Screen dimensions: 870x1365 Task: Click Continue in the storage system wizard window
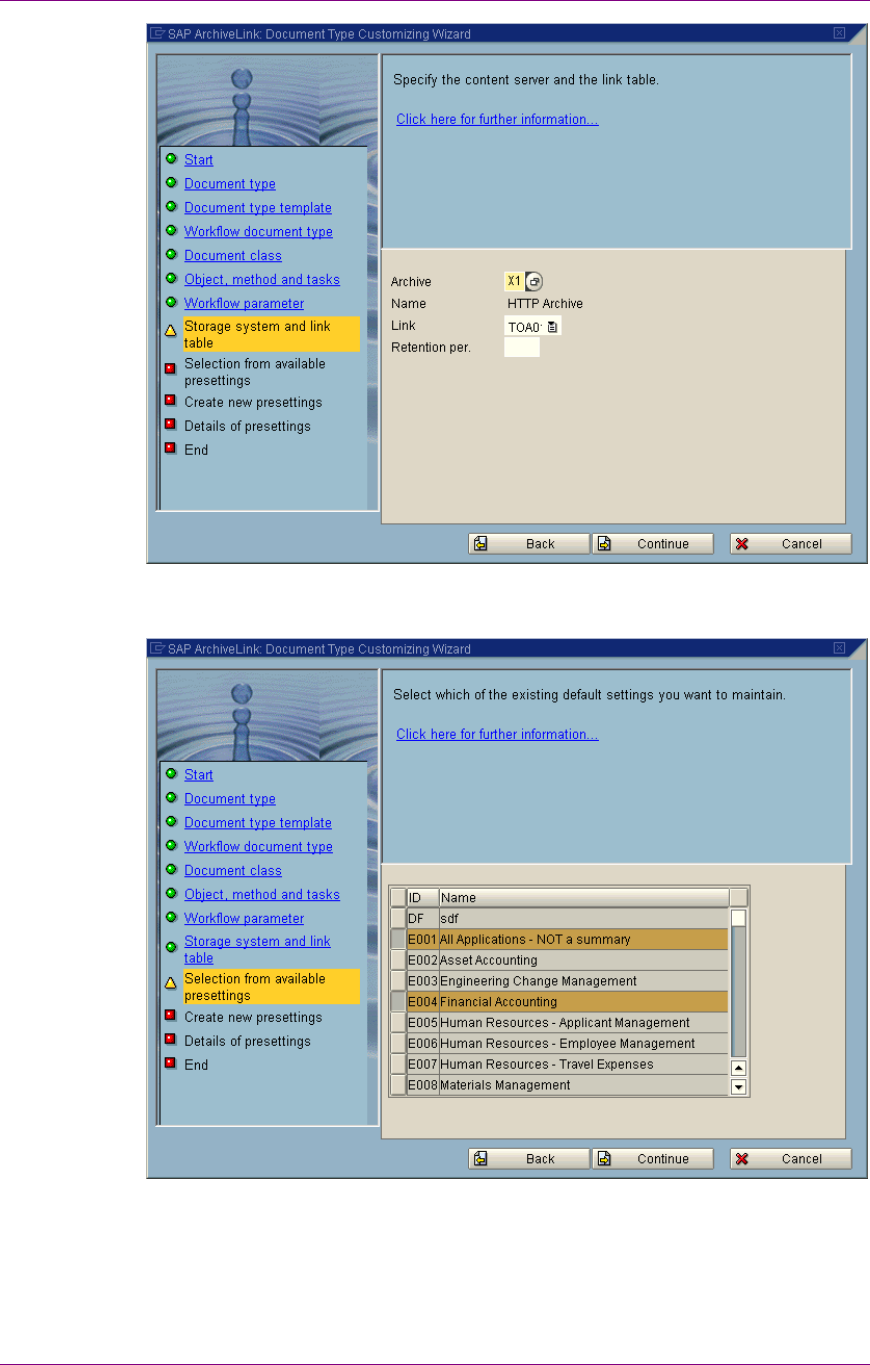click(652, 544)
